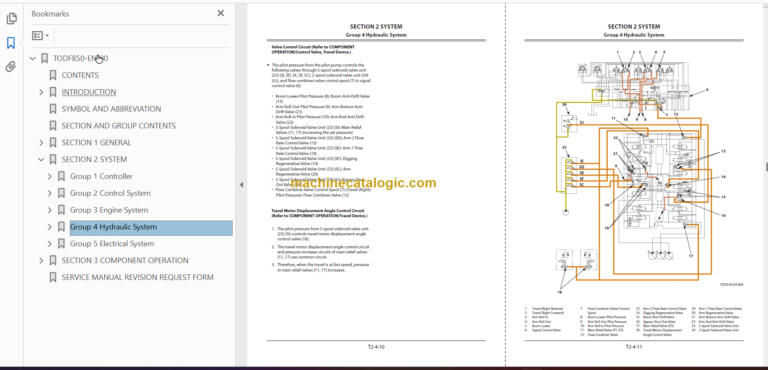Screen dimensions: 768x370
Task: Open the Page Thumbnails panel icon
Action: pos(11,19)
